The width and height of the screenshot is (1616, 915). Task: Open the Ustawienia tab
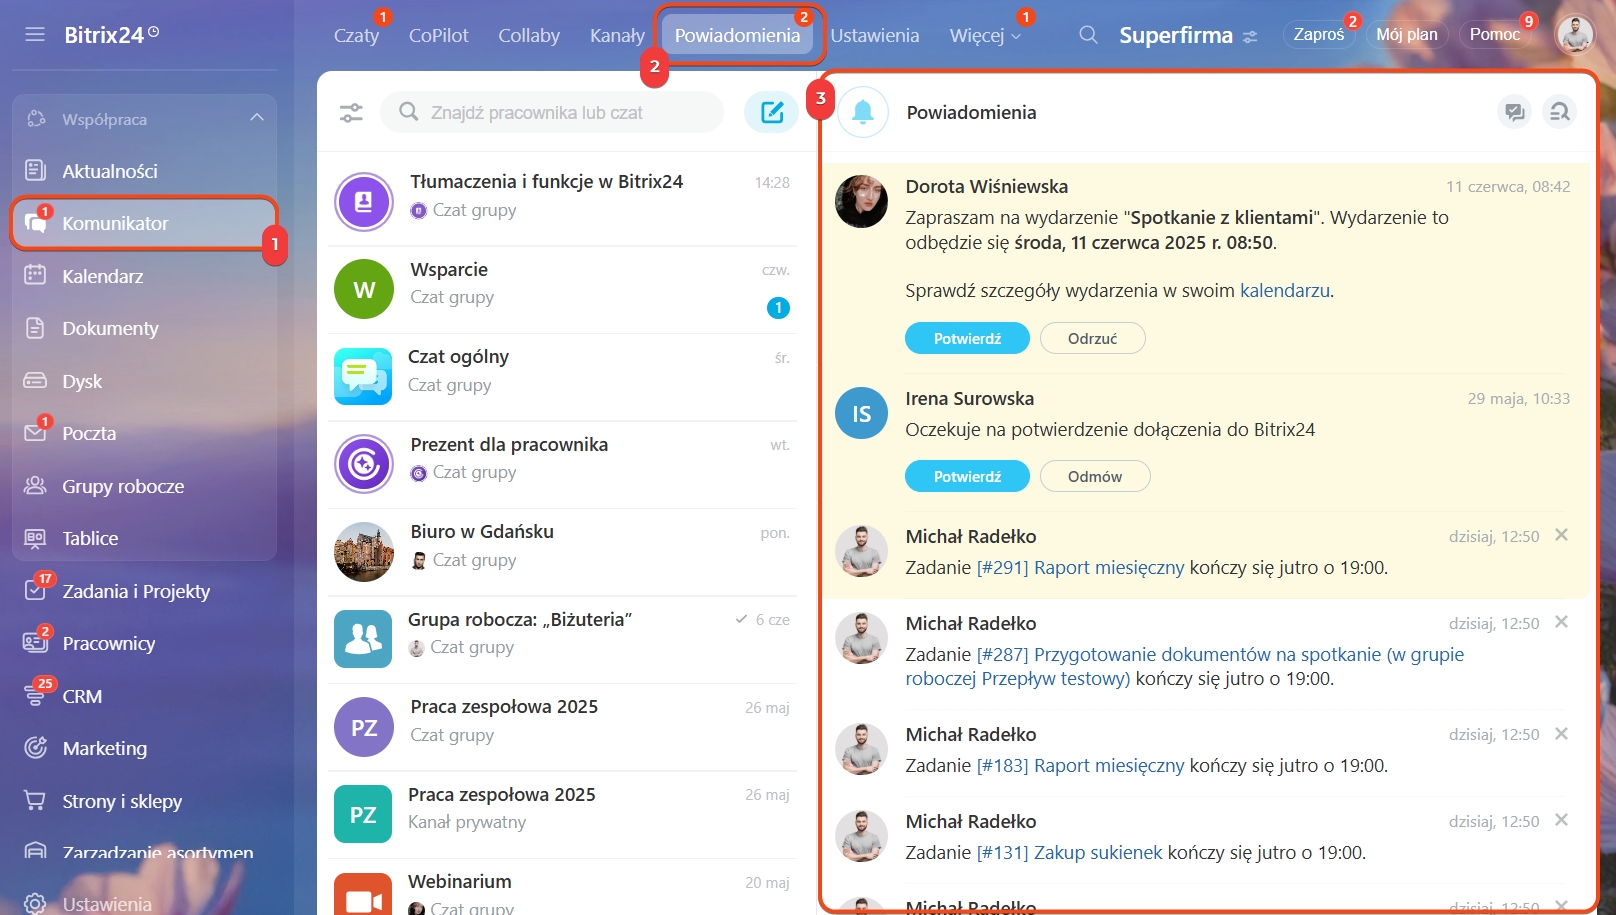(874, 35)
